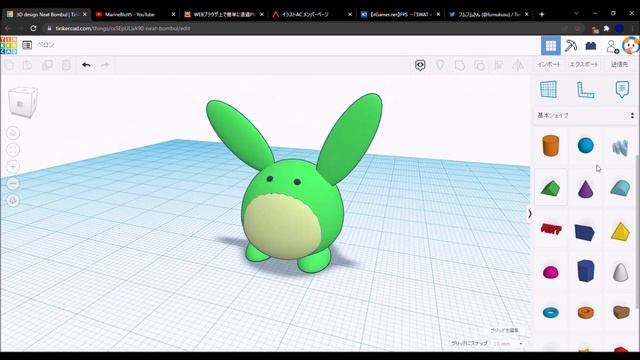The height and width of the screenshot is (360, 640).
Task: Pick the orange tube shape
Action: click(585, 313)
